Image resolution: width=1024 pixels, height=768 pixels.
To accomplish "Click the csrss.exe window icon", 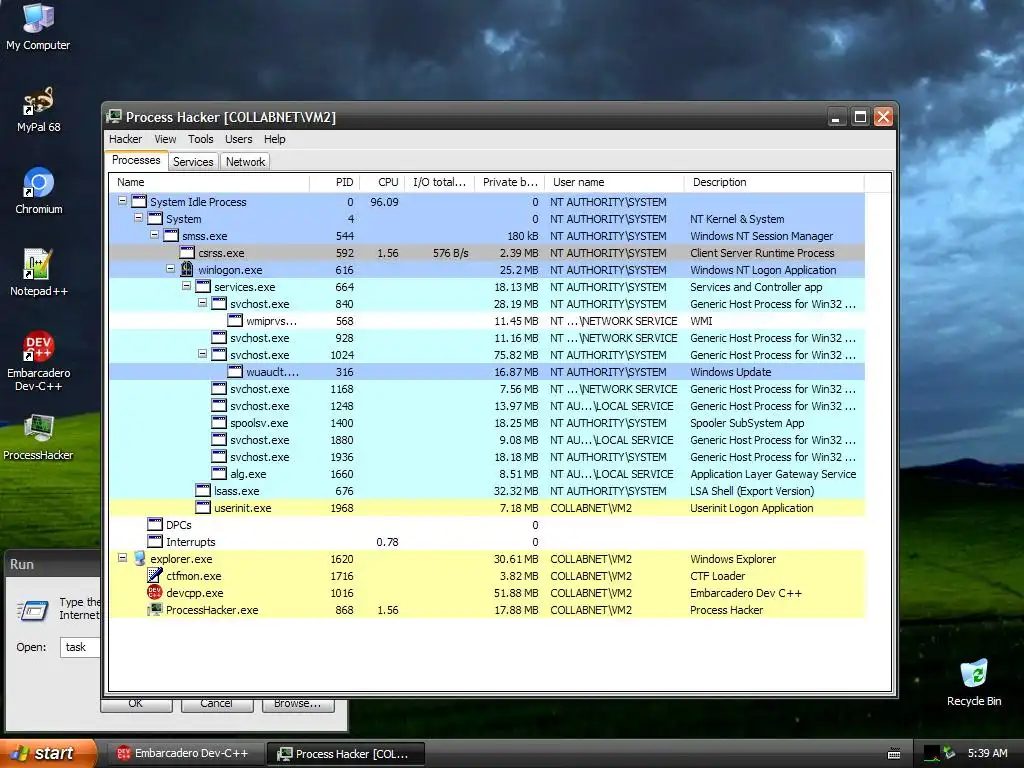I will [x=187, y=253].
